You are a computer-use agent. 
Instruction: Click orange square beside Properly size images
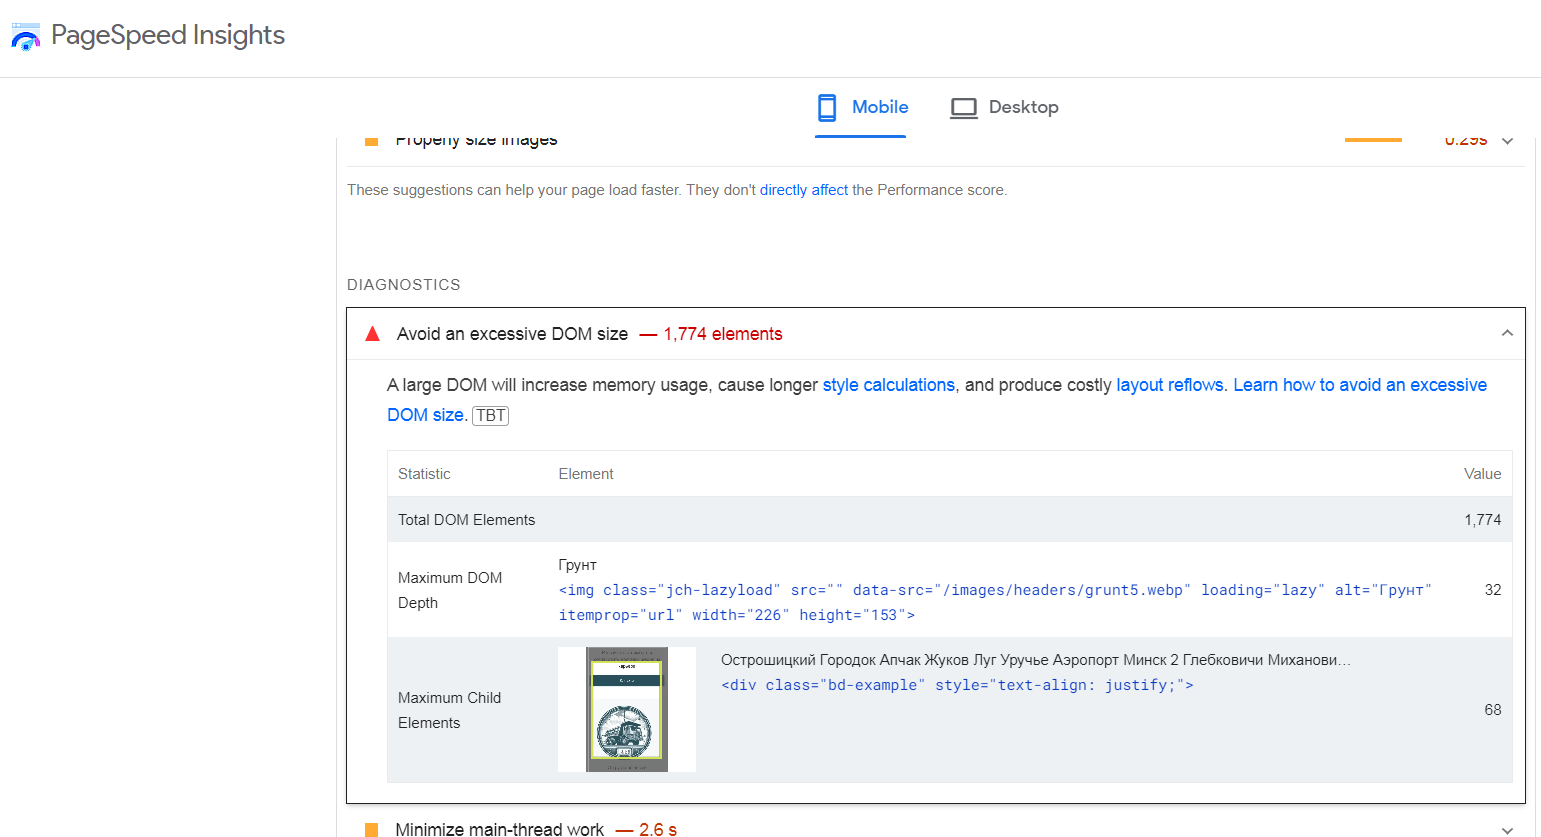pyautogui.click(x=371, y=141)
